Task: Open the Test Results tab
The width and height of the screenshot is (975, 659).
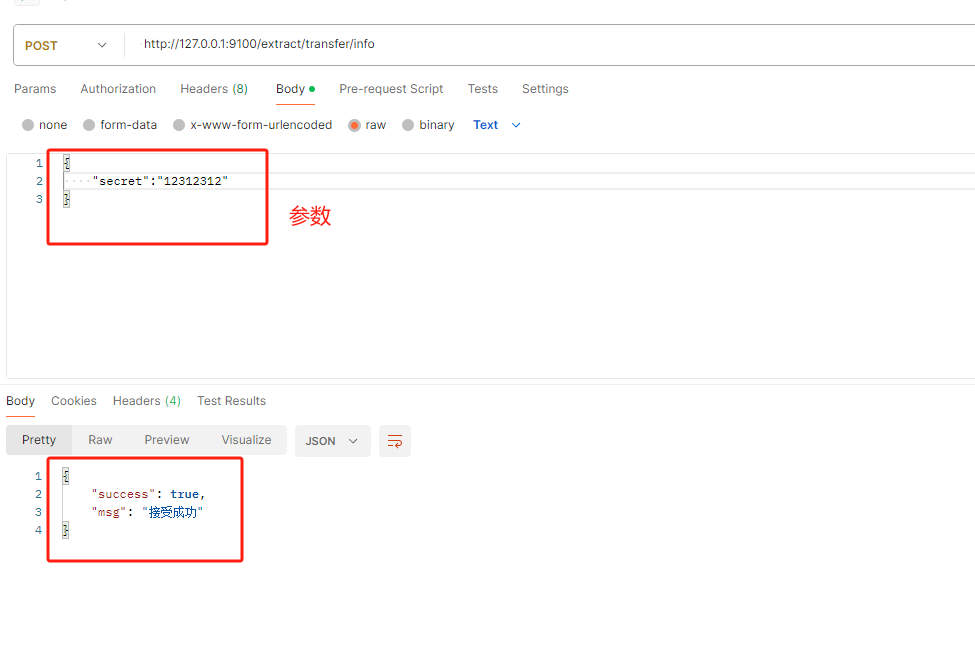Action: (x=231, y=401)
